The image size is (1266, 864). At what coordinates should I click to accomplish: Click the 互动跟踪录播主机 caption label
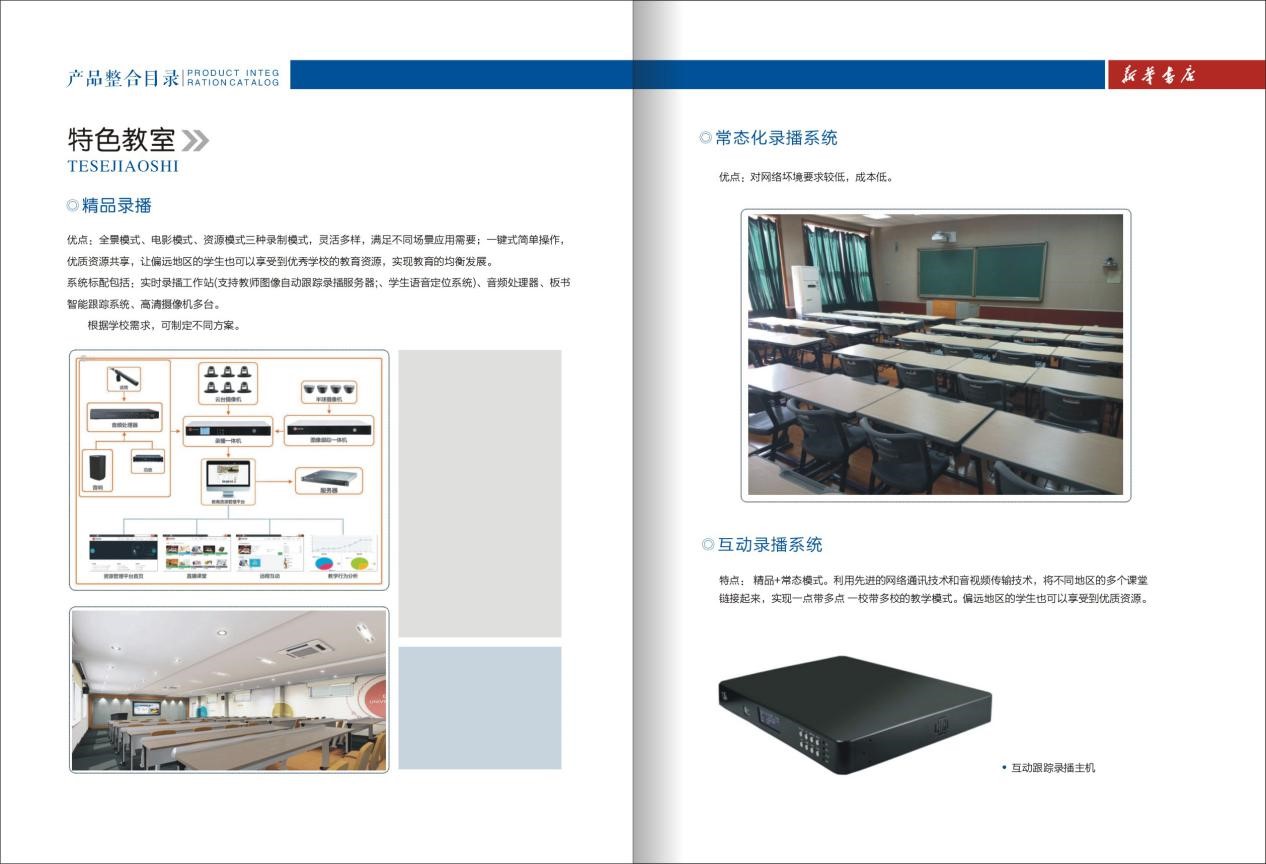click(1052, 768)
